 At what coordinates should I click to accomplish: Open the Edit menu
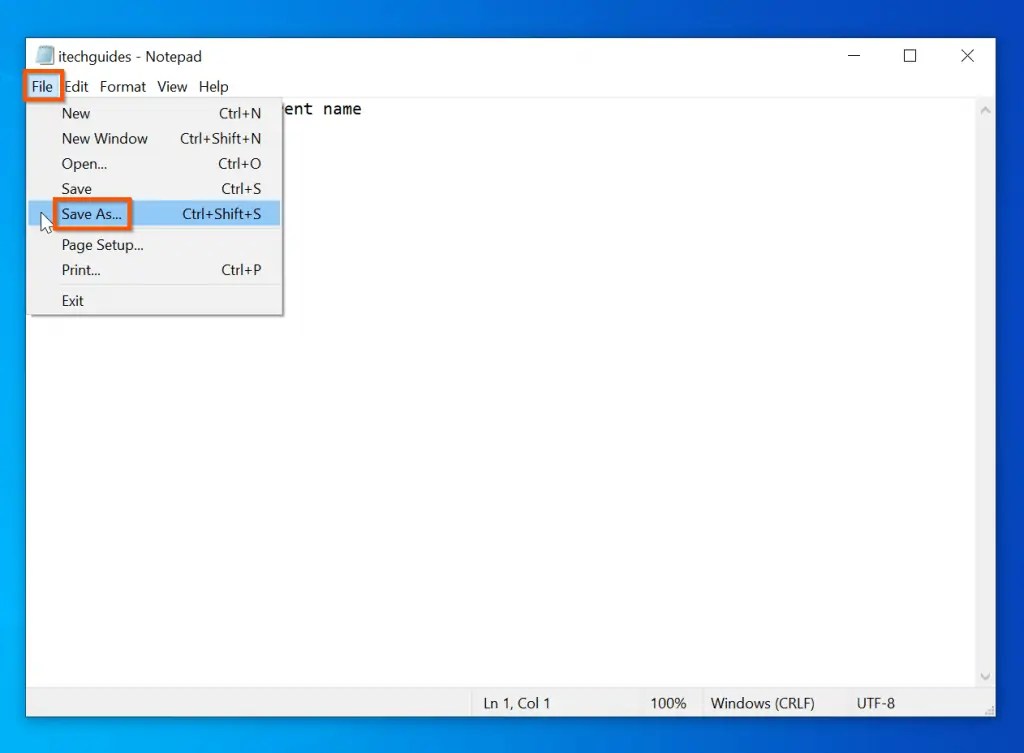(x=76, y=86)
